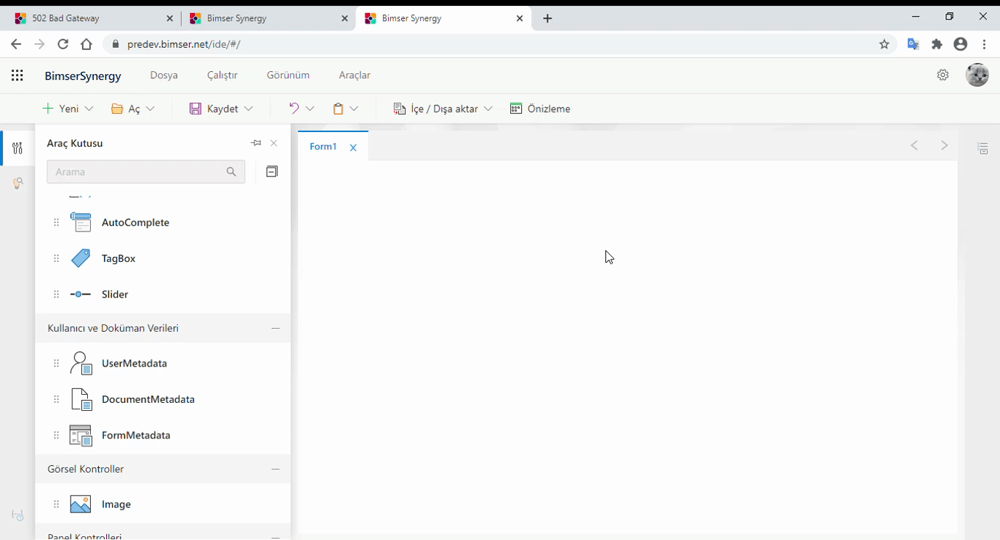Viewport: 1000px width, 540px height.
Task: Select the DocumentMetadata control icon
Action: pyautogui.click(x=81, y=400)
